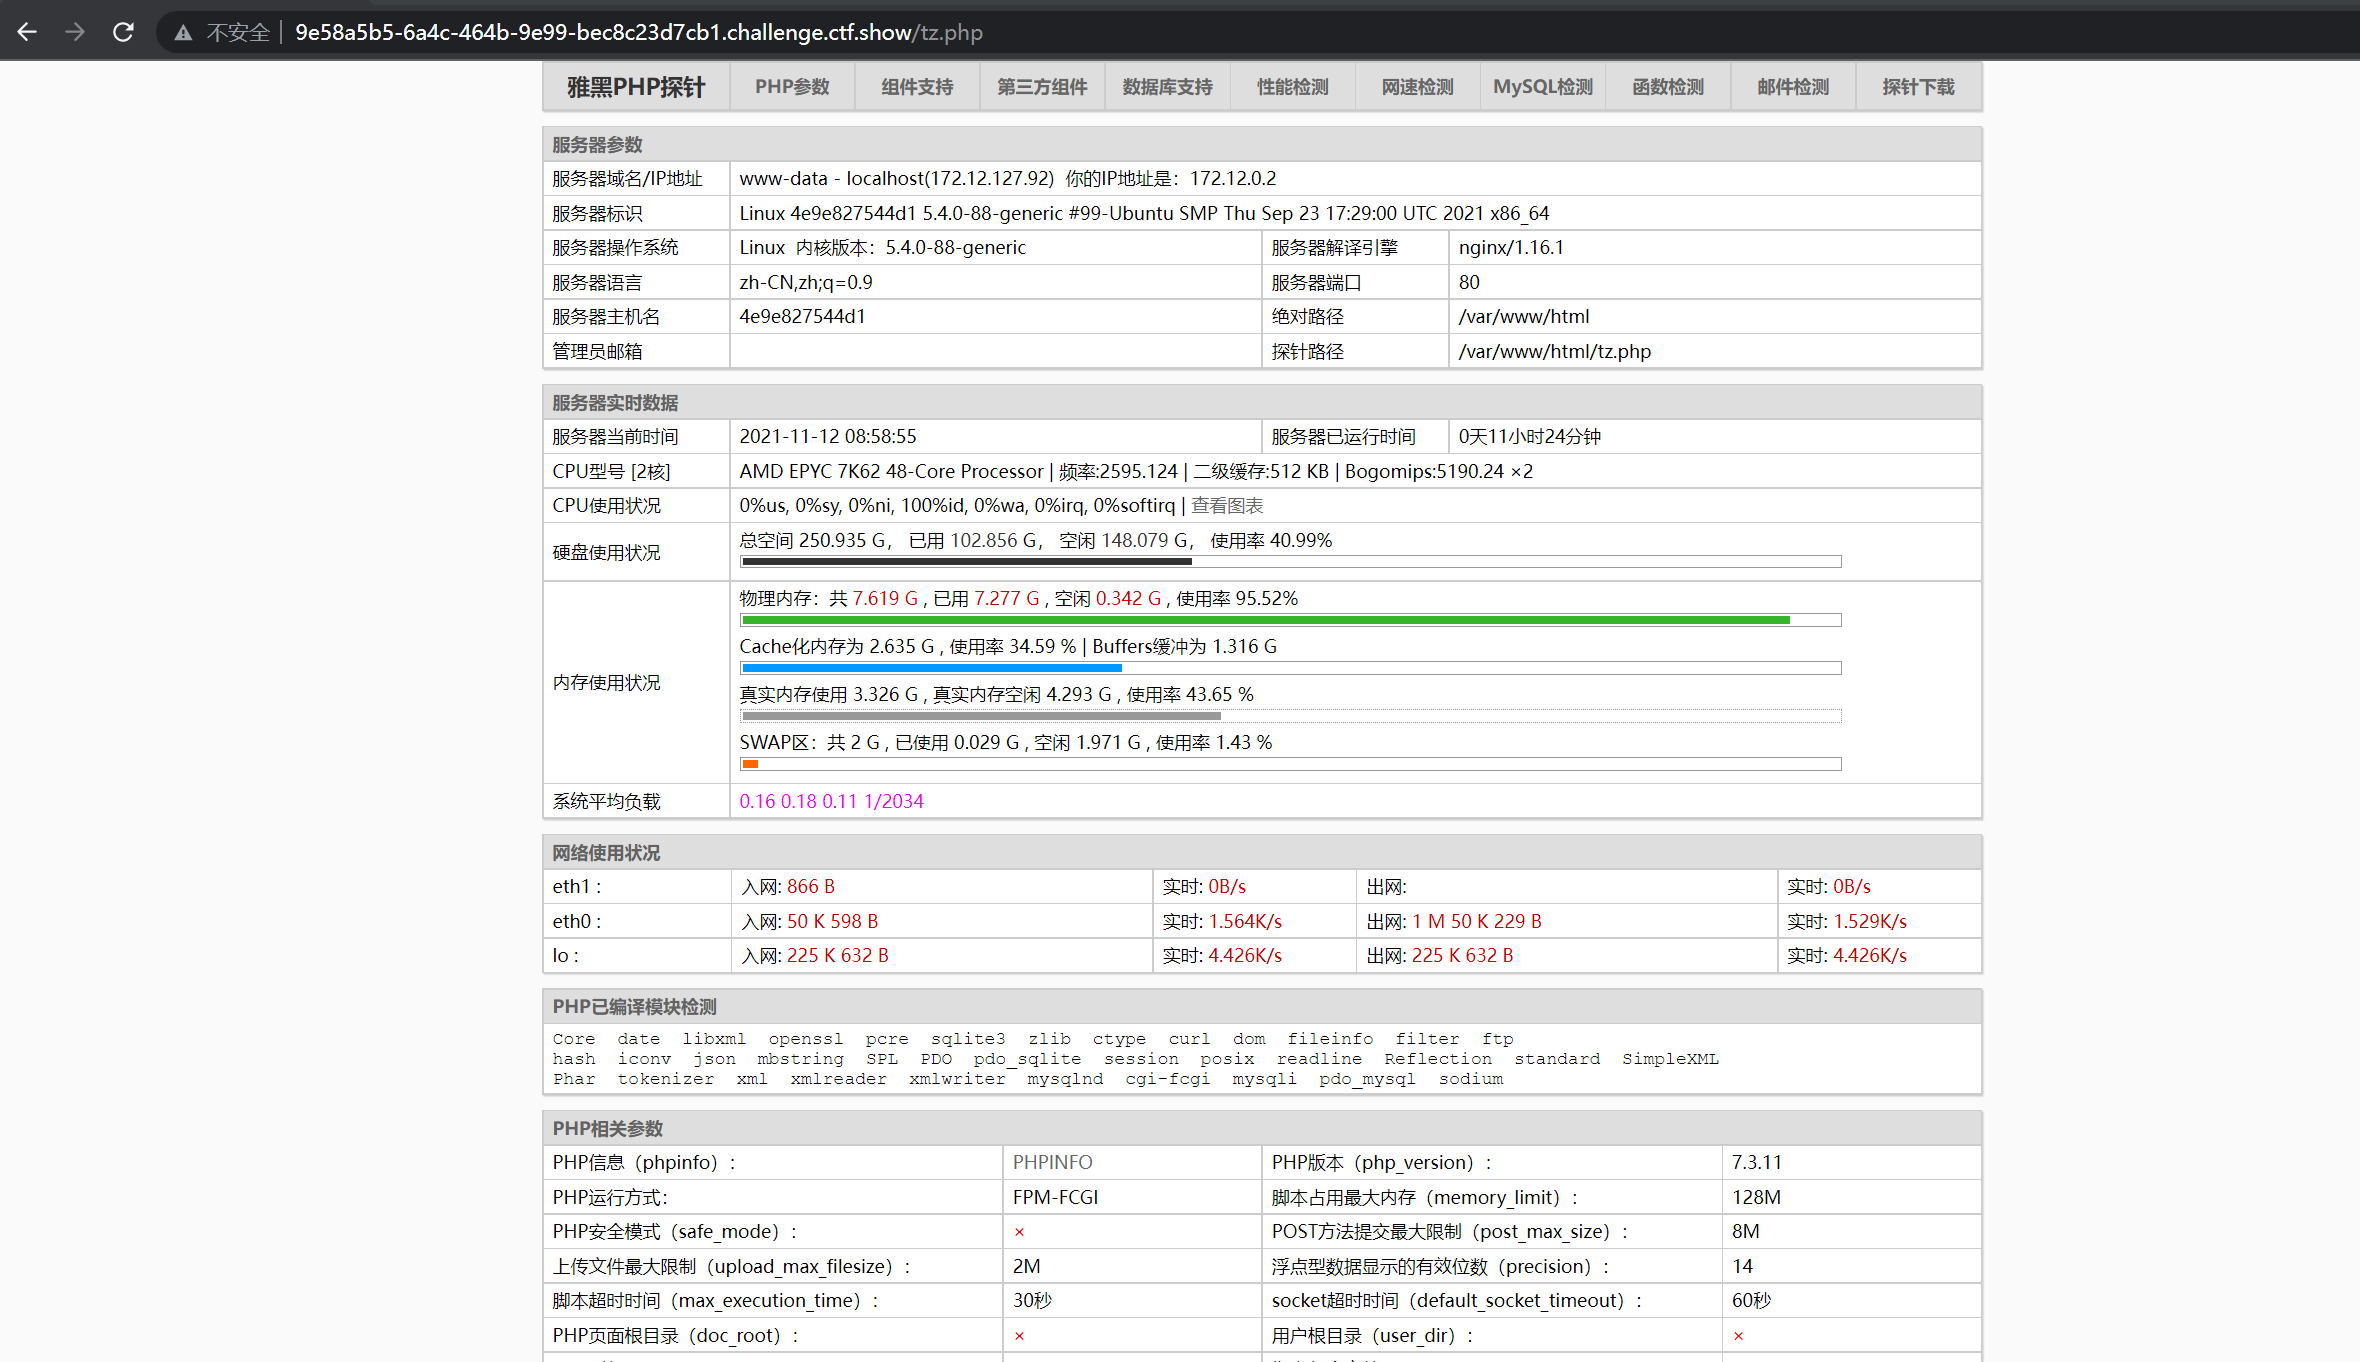This screenshot has width=2360, height=1362.
Task: Open the PHP参数 navigation tab
Action: (x=792, y=87)
